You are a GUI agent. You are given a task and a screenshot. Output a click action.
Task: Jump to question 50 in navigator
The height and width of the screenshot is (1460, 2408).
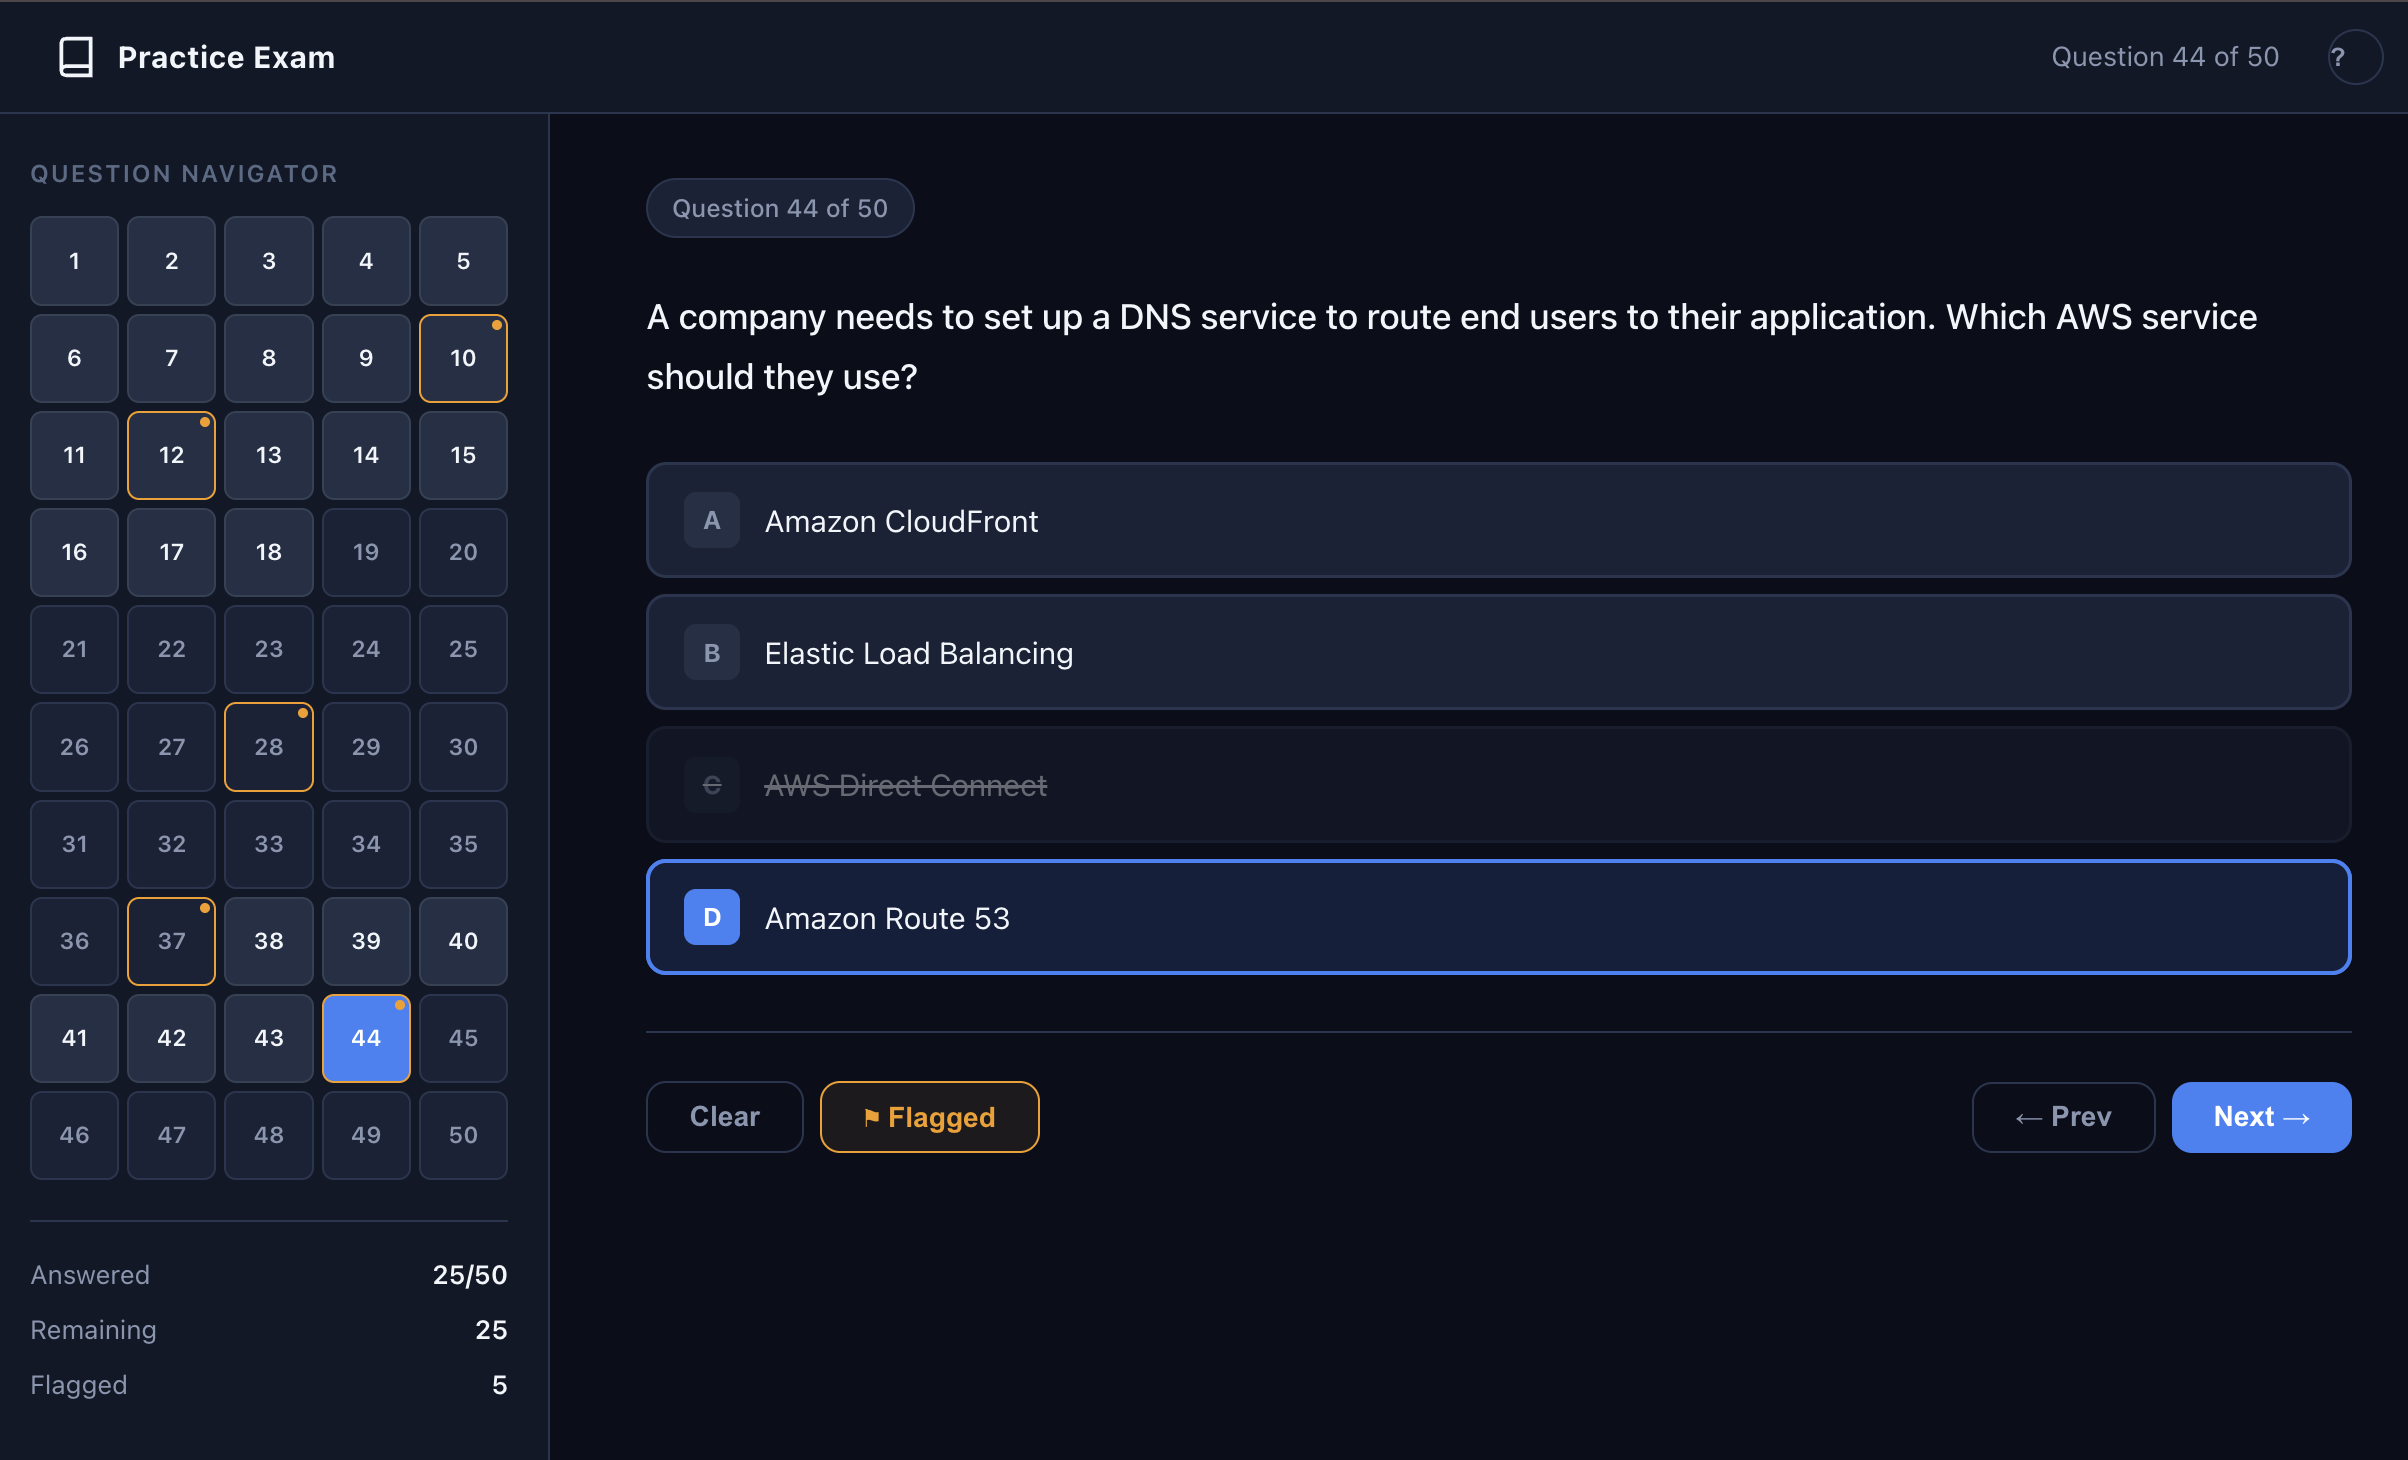click(463, 1135)
